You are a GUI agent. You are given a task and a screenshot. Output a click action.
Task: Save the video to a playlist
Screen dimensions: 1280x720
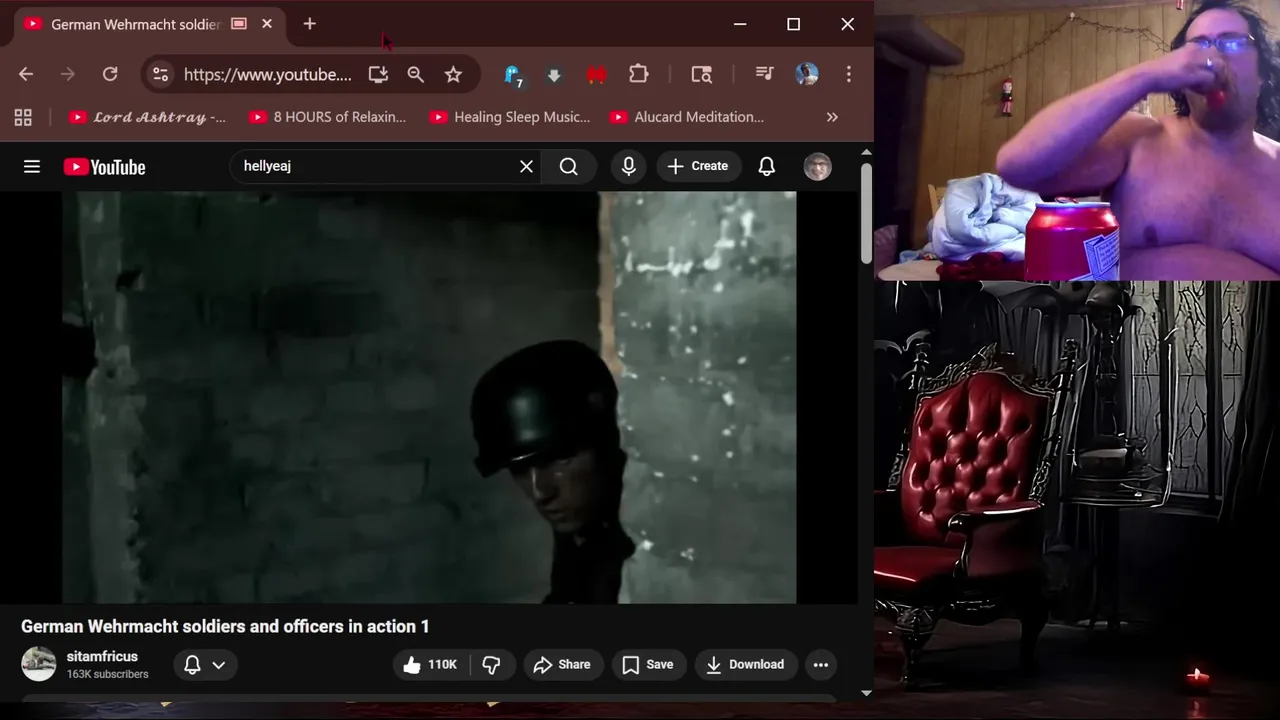click(649, 665)
